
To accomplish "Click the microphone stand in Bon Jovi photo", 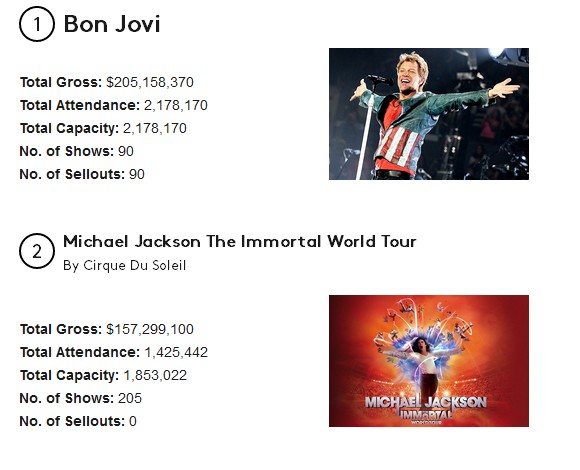I will click(x=366, y=137).
